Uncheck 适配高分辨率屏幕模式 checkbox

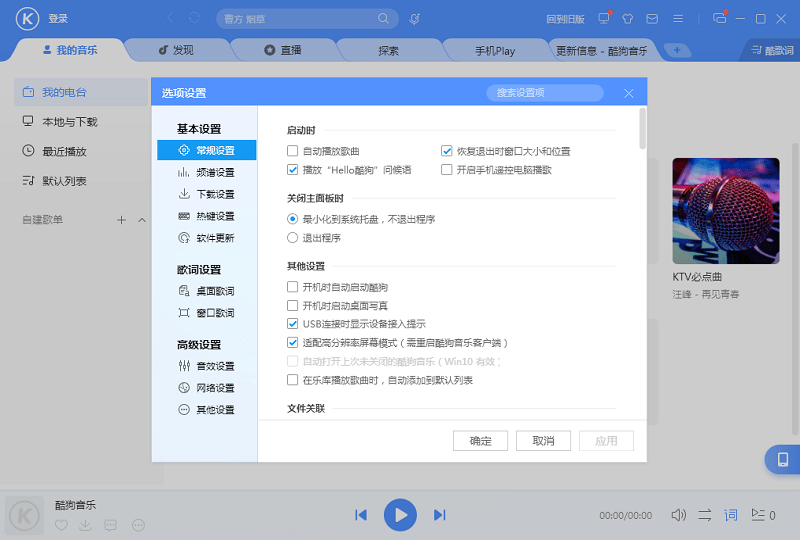click(x=292, y=342)
